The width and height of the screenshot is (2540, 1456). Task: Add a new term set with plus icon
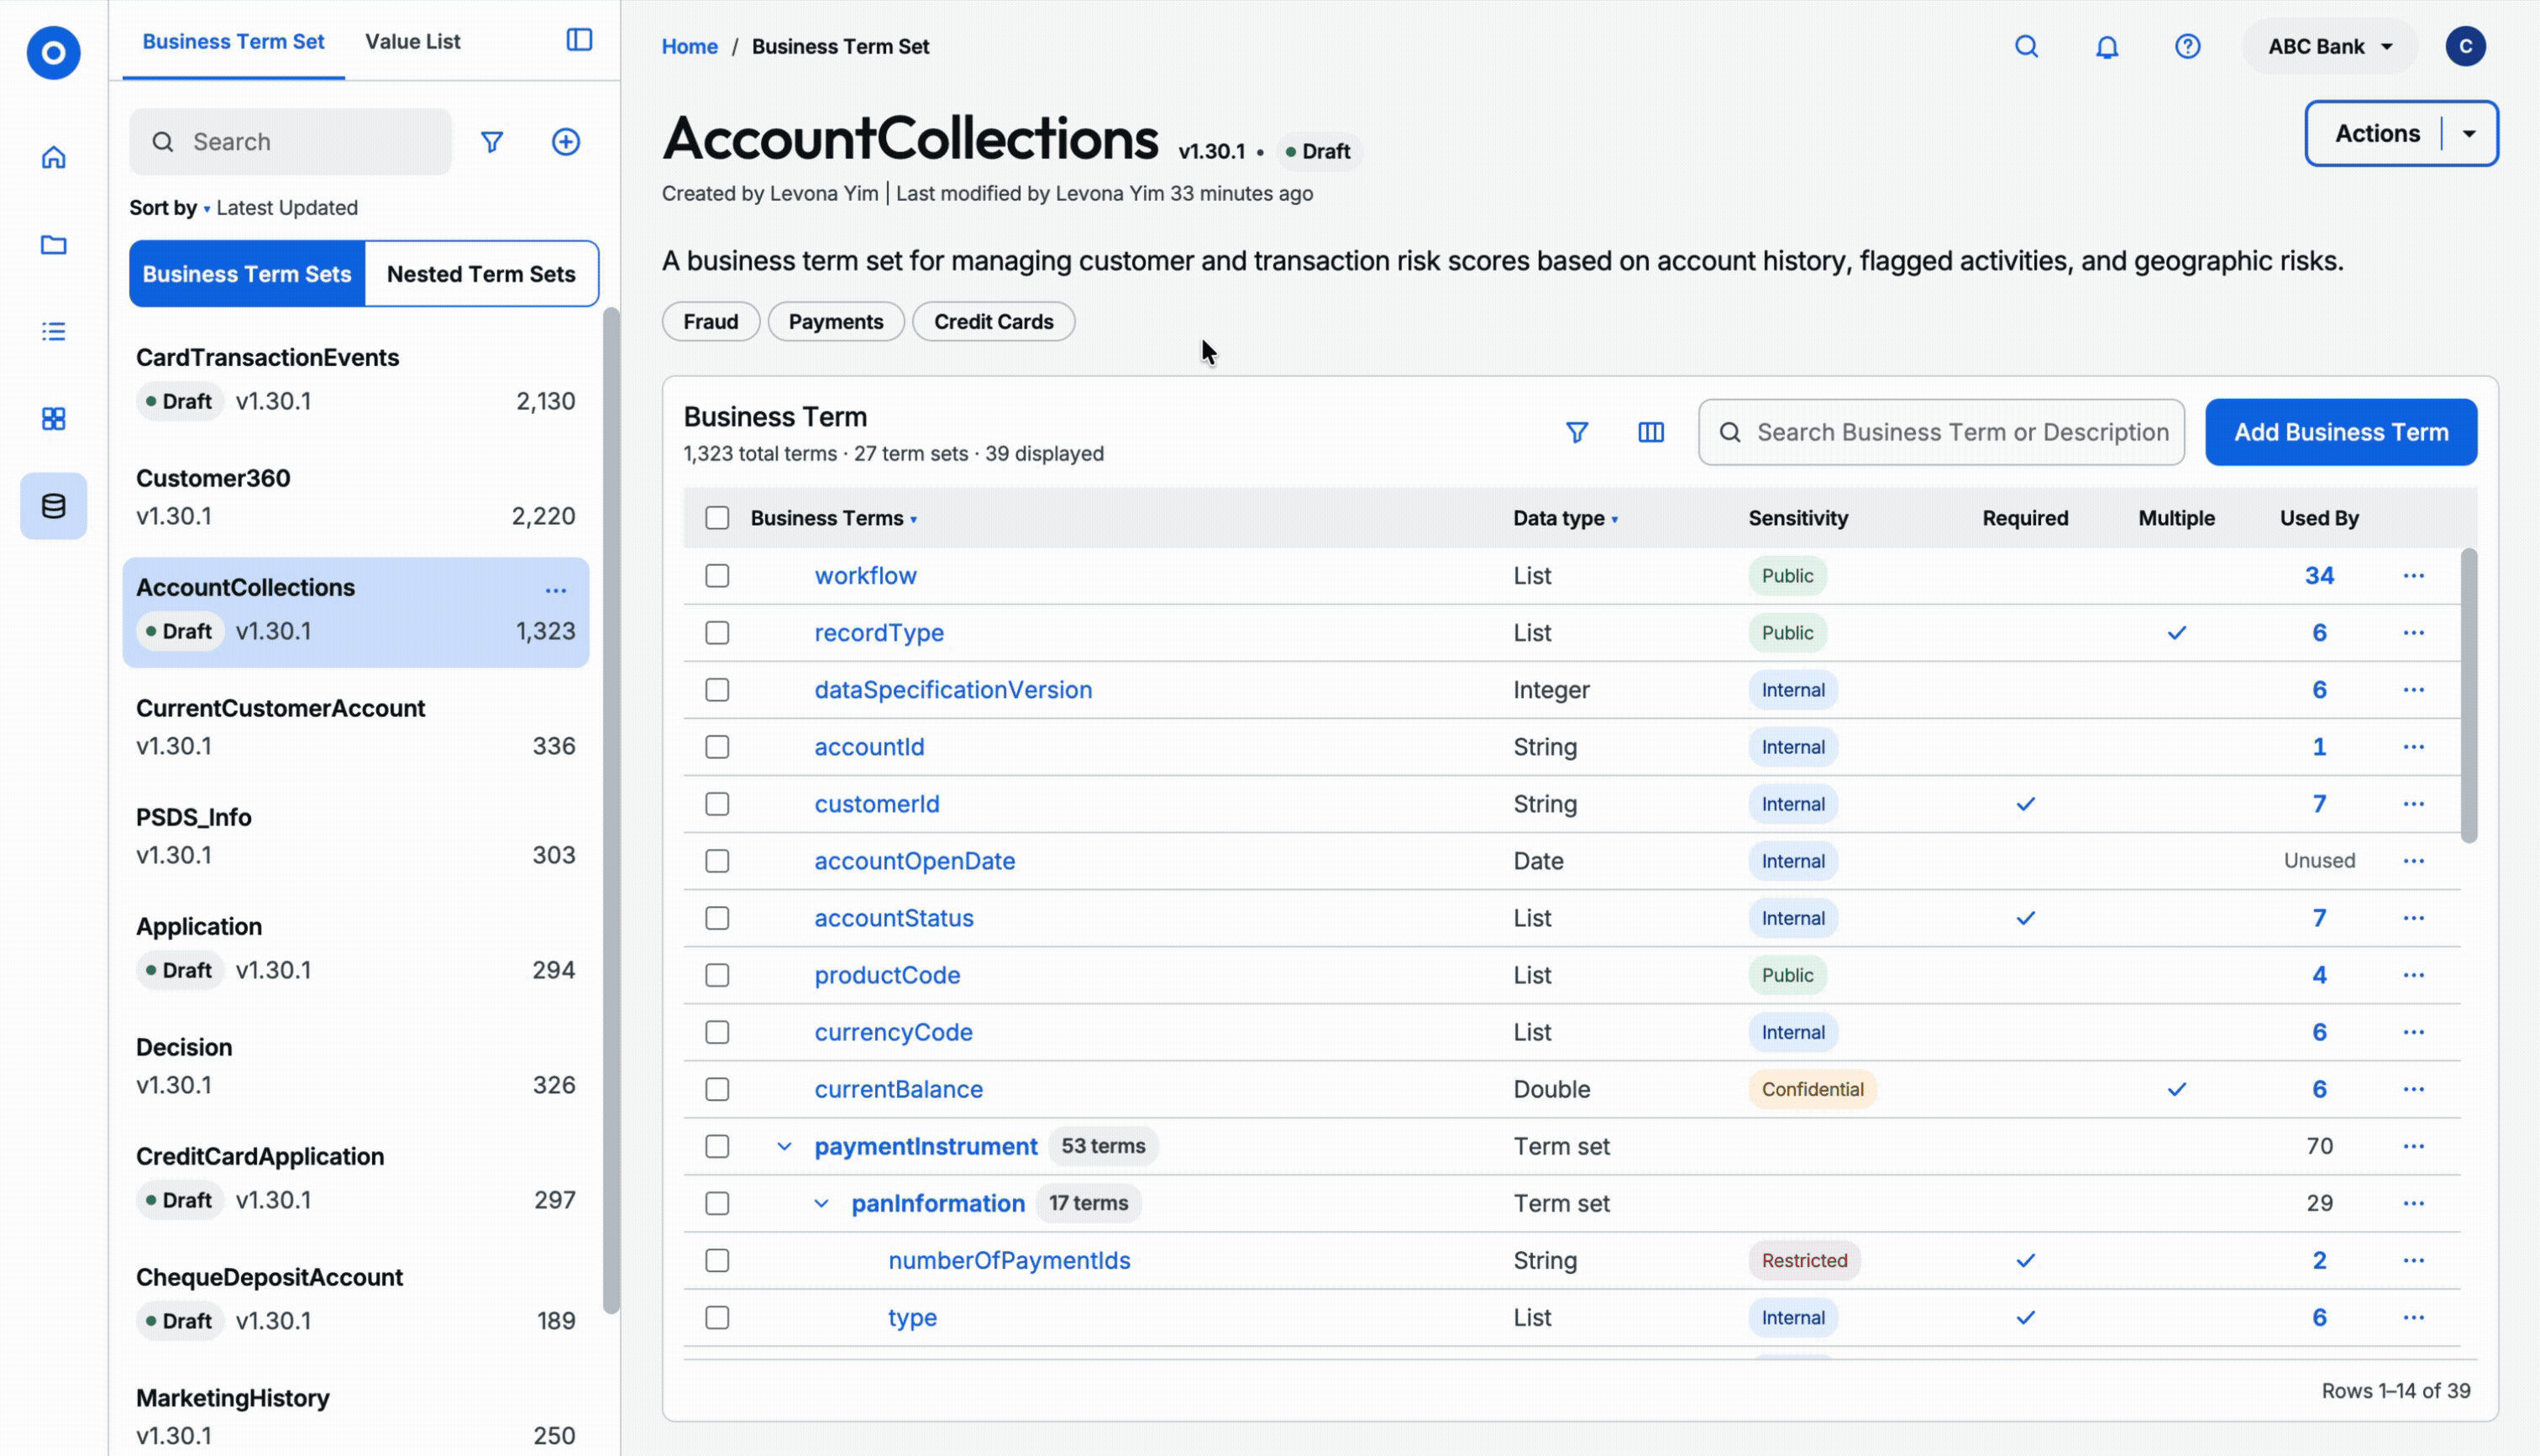(x=566, y=142)
